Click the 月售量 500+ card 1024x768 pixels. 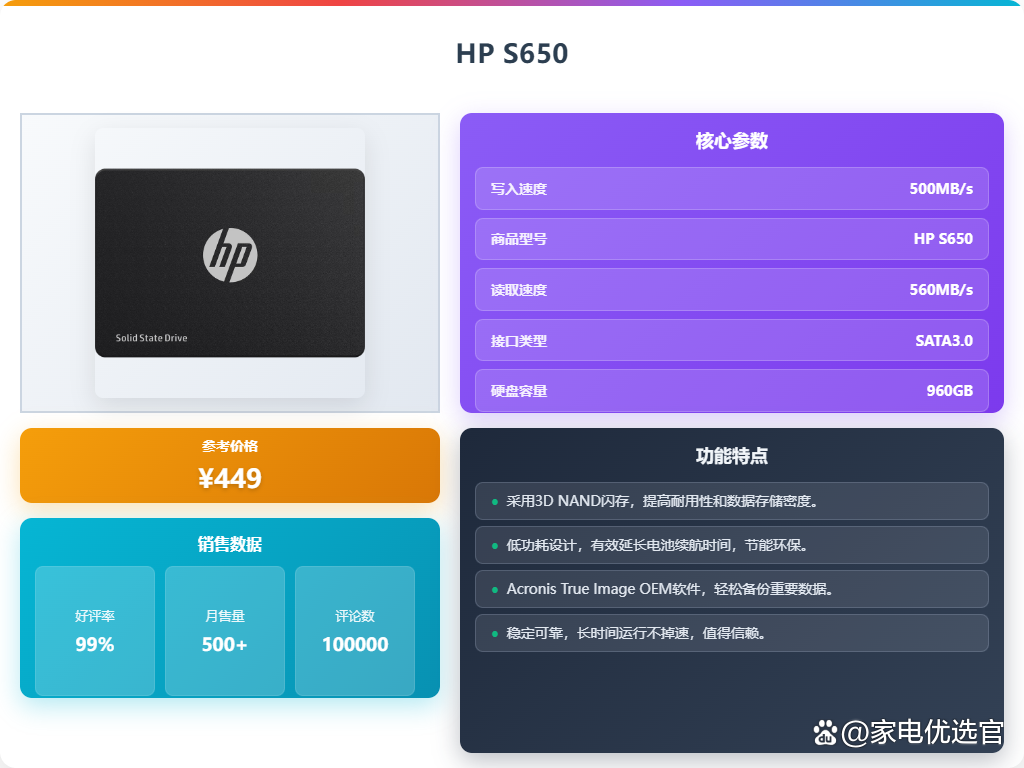click(x=225, y=631)
